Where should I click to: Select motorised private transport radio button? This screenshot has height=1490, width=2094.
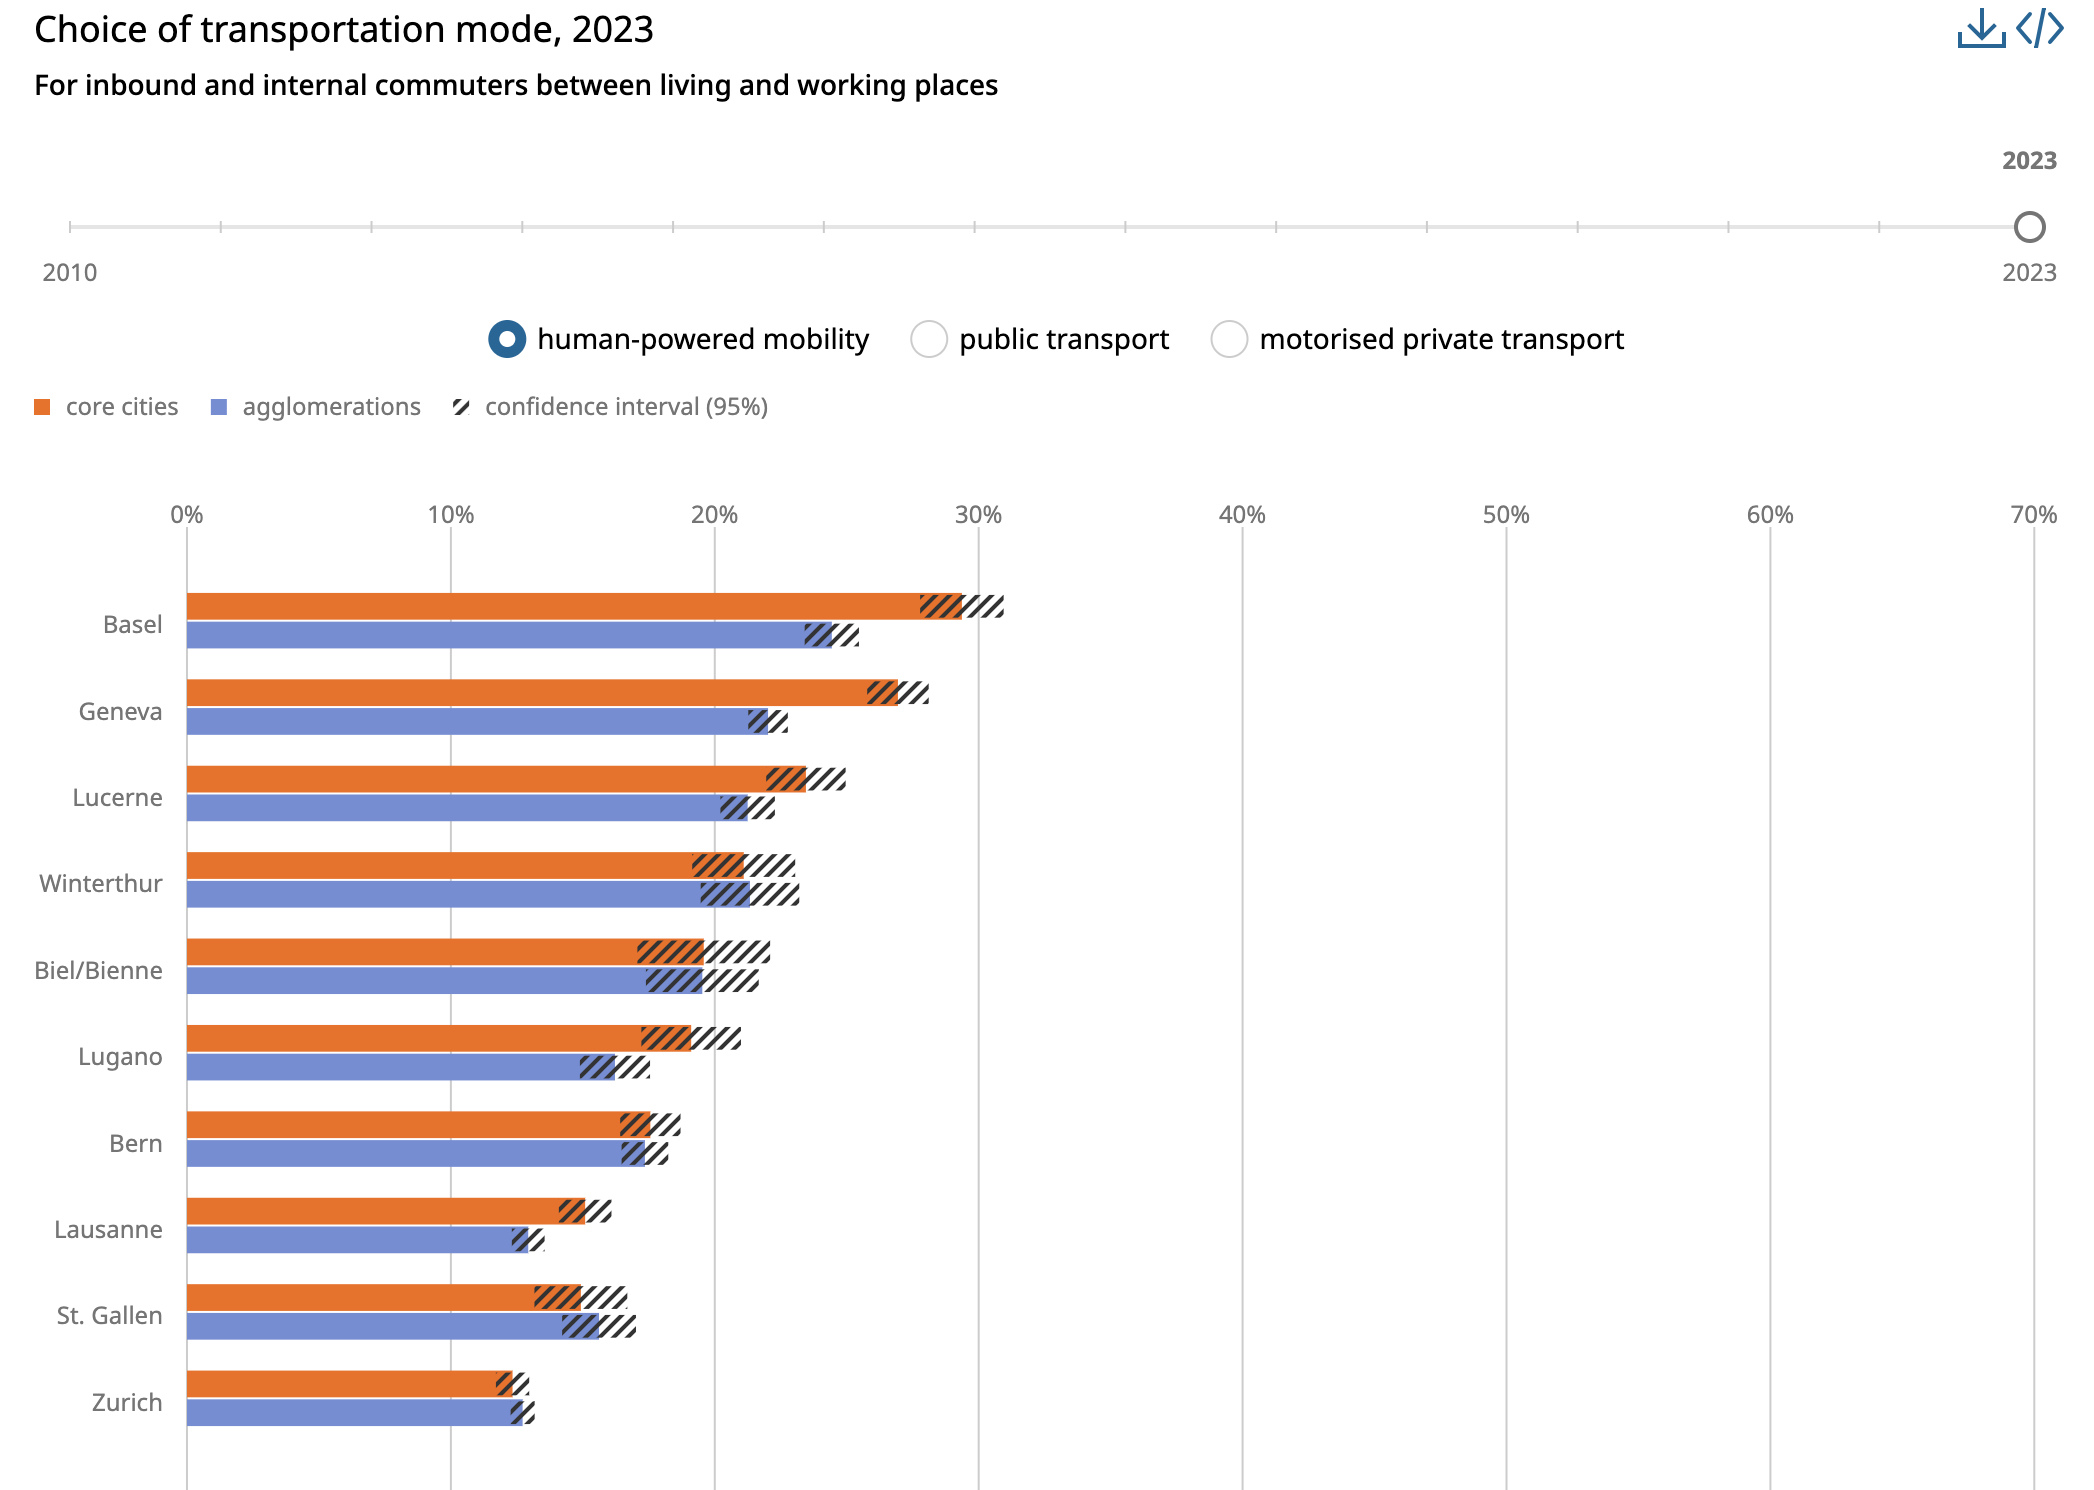pos(1229,339)
